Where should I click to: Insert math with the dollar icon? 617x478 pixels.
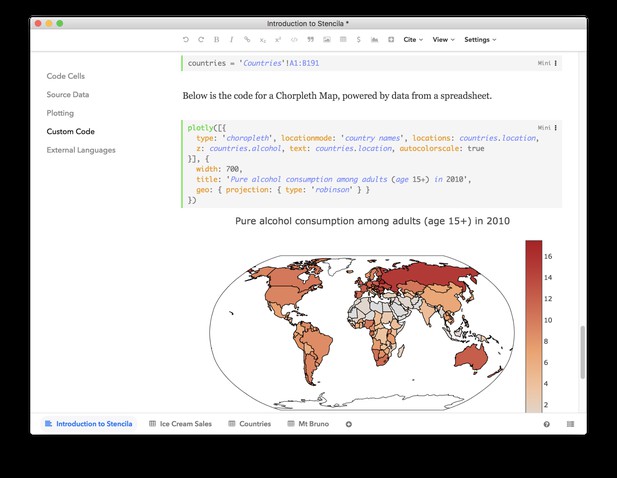(358, 40)
